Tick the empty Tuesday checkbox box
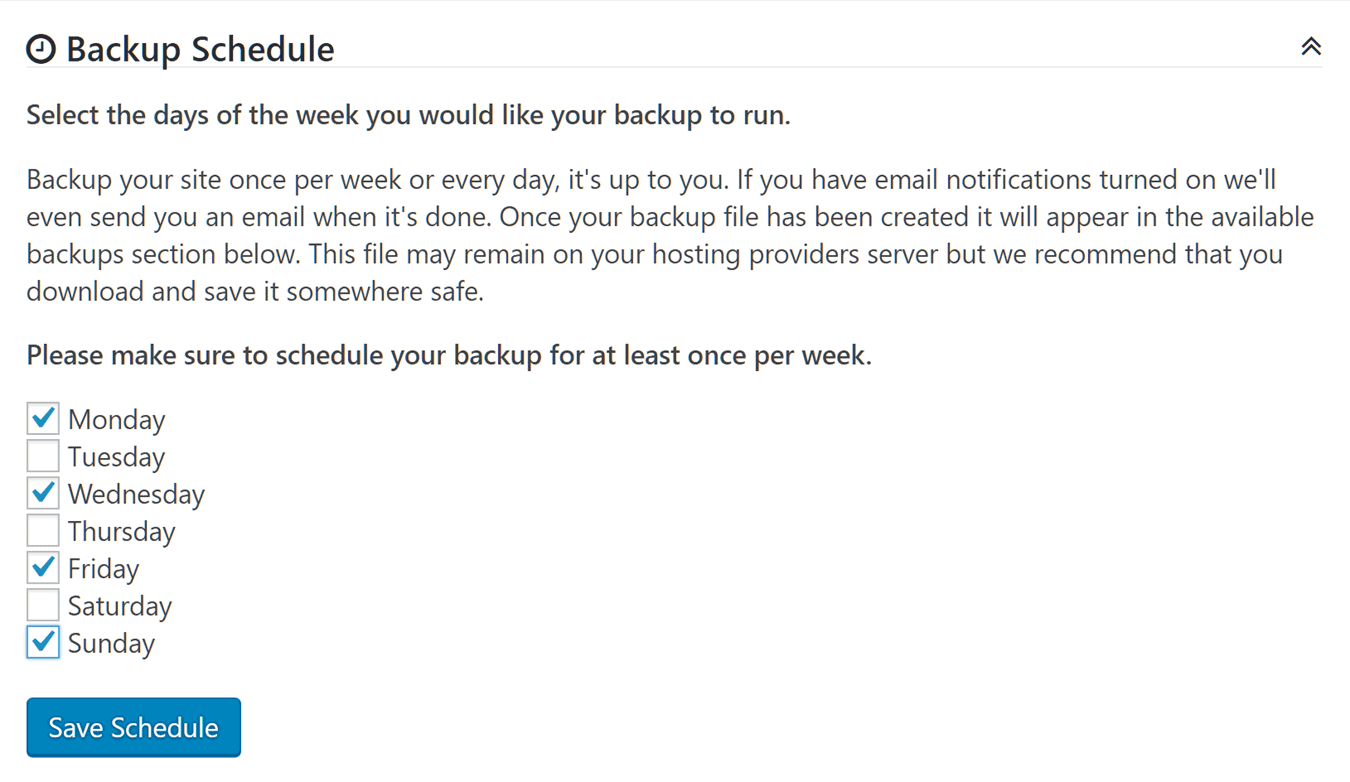1350x782 pixels. [x=43, y=456]
